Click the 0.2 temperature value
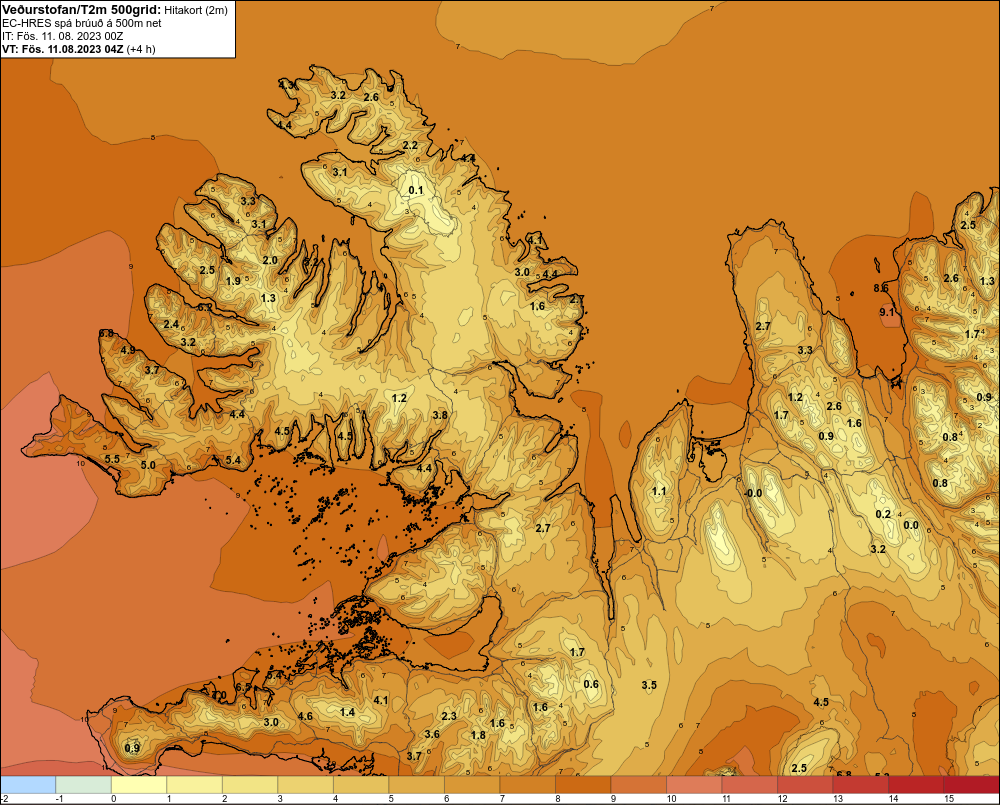 tap(883, 514)
